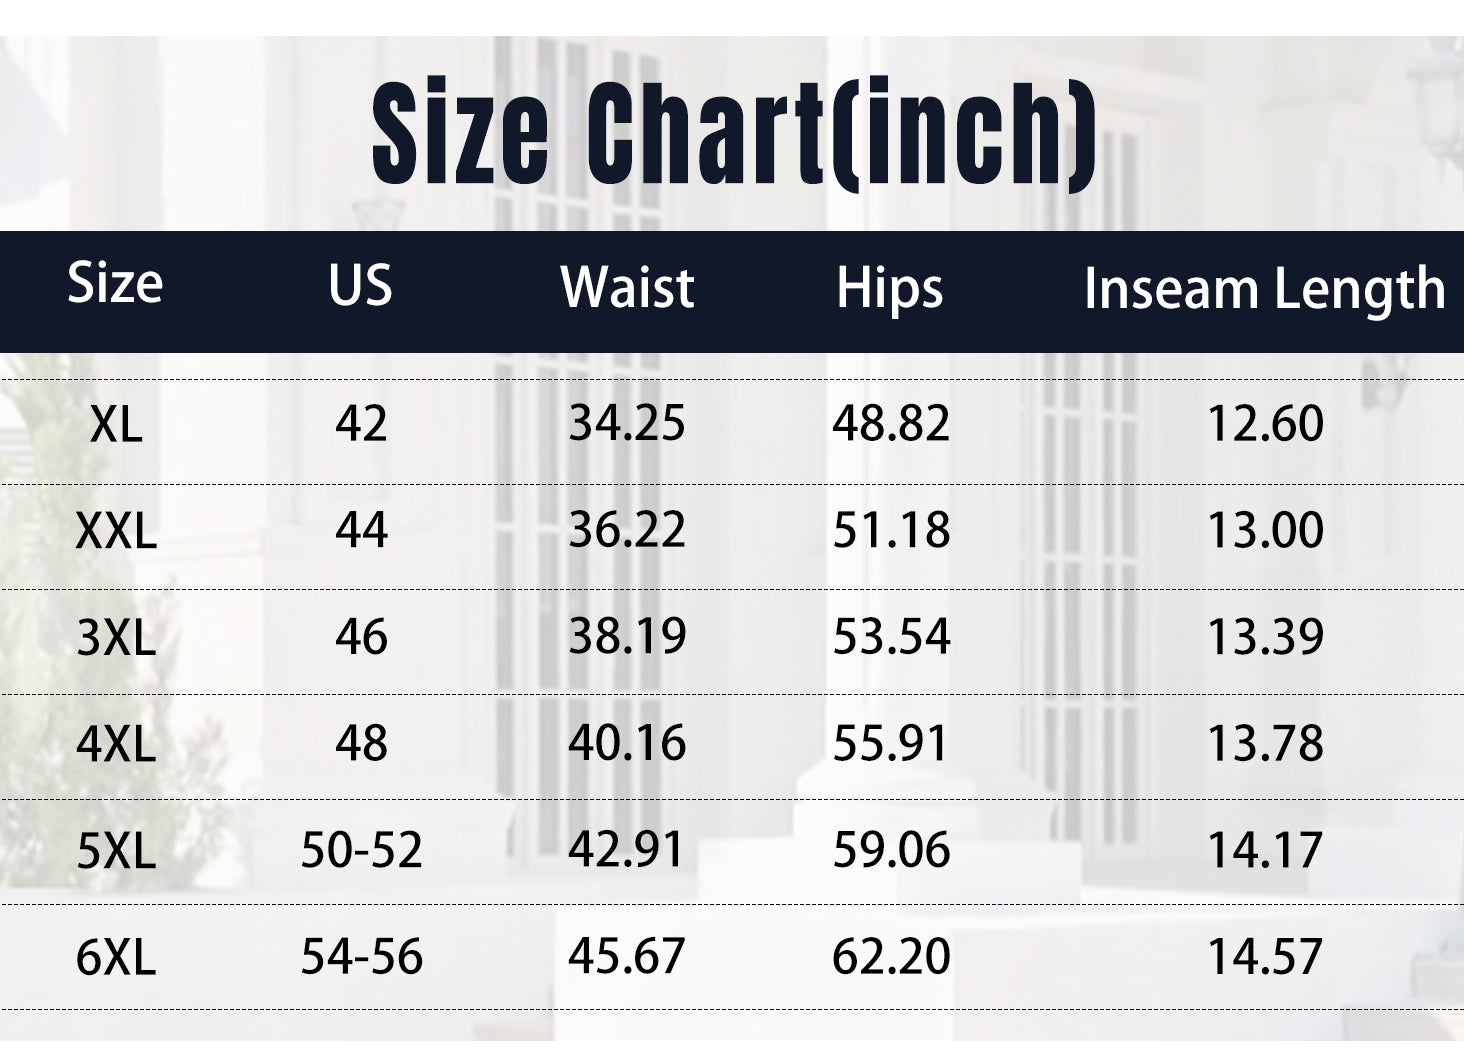Select the 4XL size row label
The width and height of the screenshot is (1464, 1049).
tap(116, 745)
